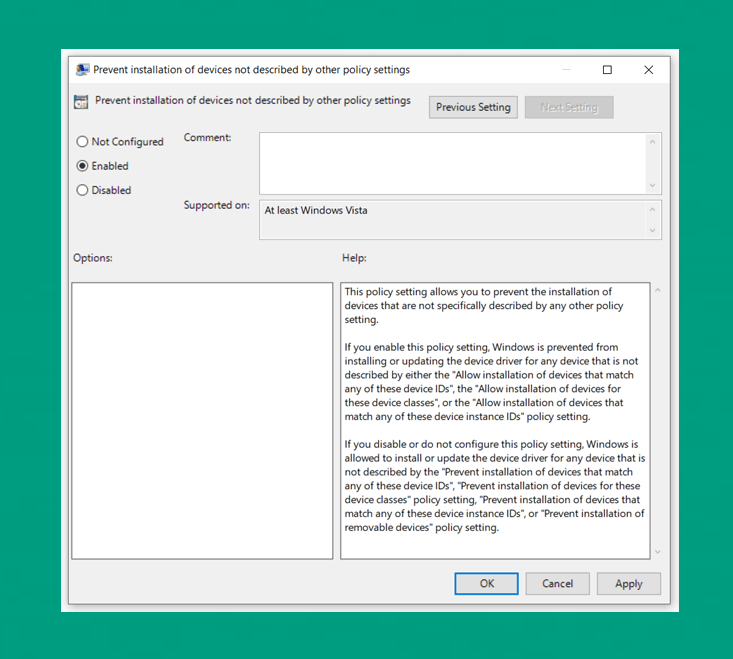Click the Supported on scroll down arrow
Viewport: 733px width, 659px height.
[x=653, y=230]
